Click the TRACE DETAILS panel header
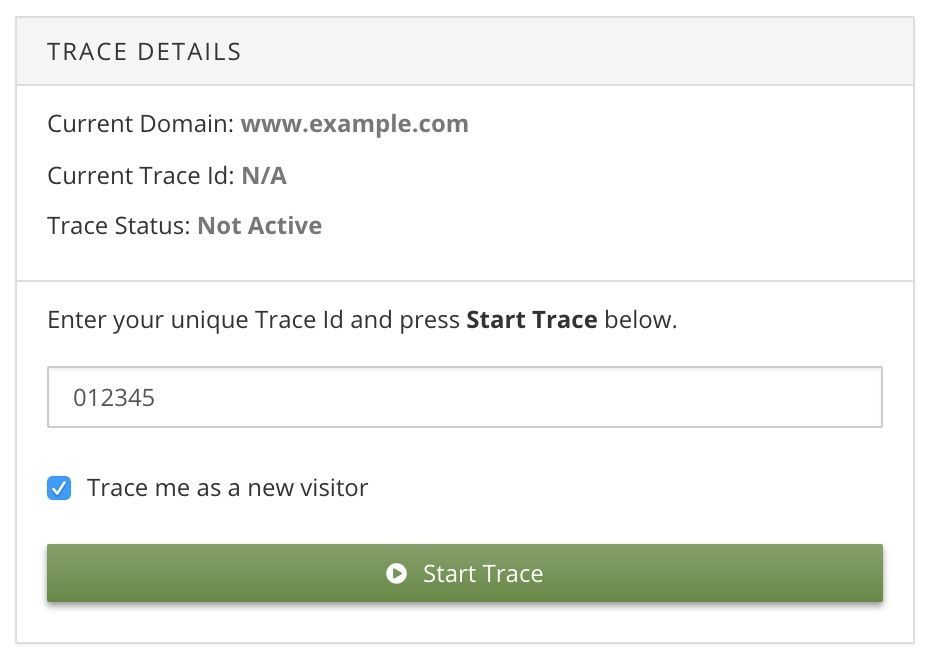Image resolution: width=934 pixels, height=659 pixels. pos(145,52)
